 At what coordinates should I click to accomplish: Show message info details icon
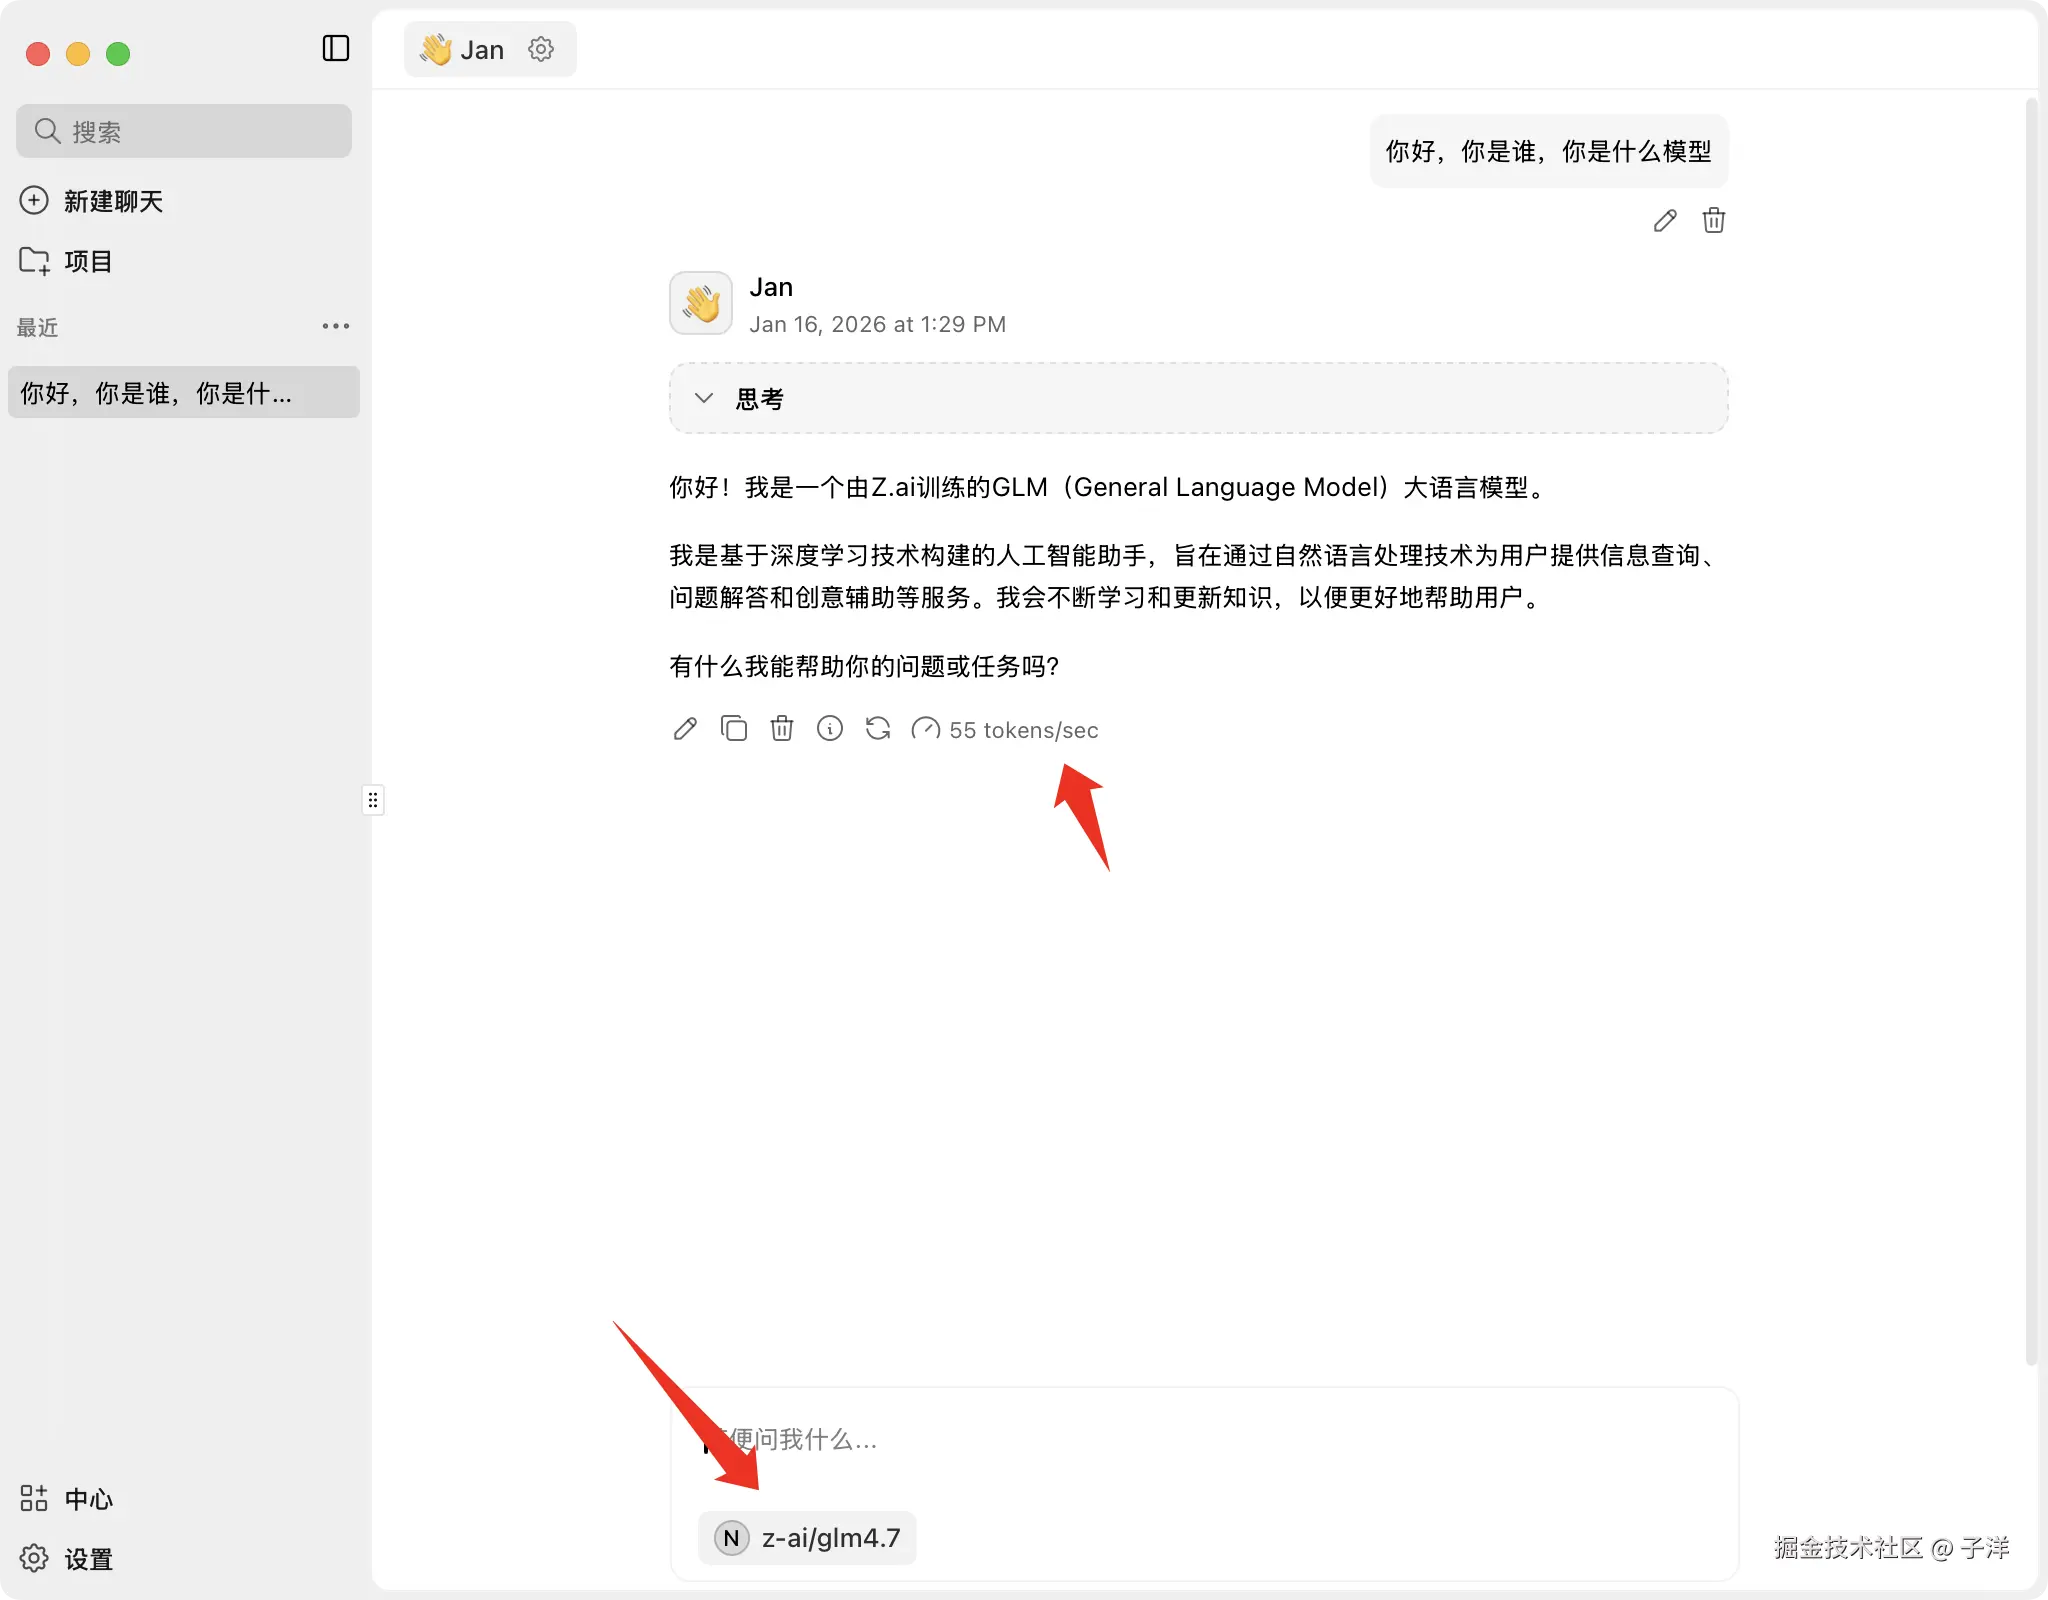[830, 729]
